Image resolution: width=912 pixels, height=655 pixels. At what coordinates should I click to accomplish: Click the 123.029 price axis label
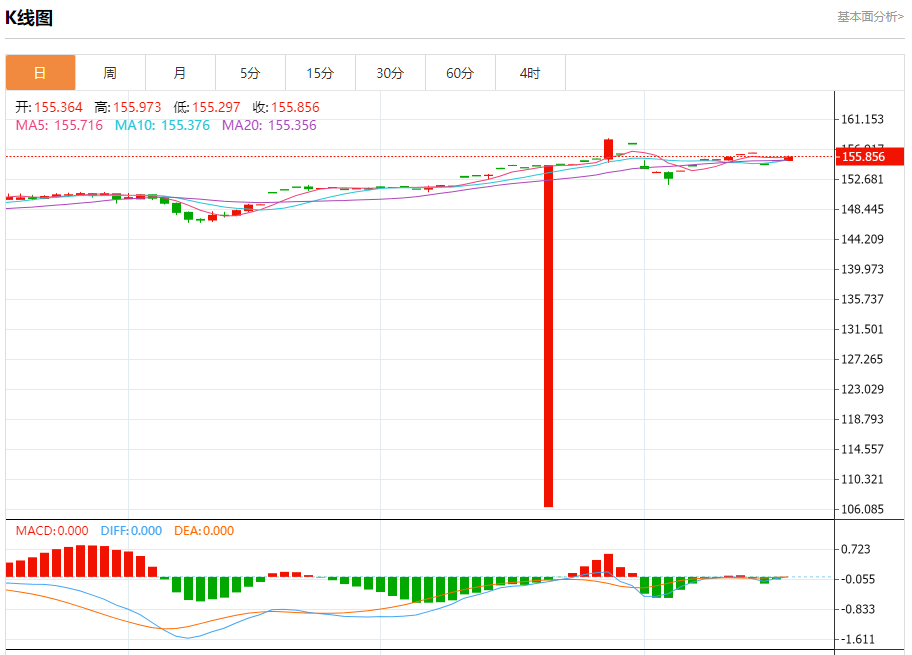click(x=863, y=389)
